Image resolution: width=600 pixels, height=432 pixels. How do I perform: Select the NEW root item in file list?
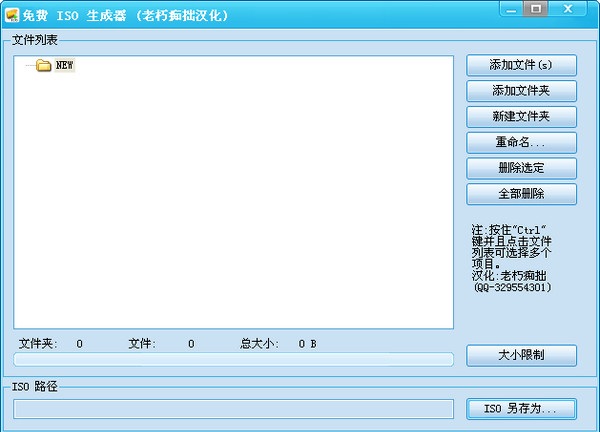(65, 66)
